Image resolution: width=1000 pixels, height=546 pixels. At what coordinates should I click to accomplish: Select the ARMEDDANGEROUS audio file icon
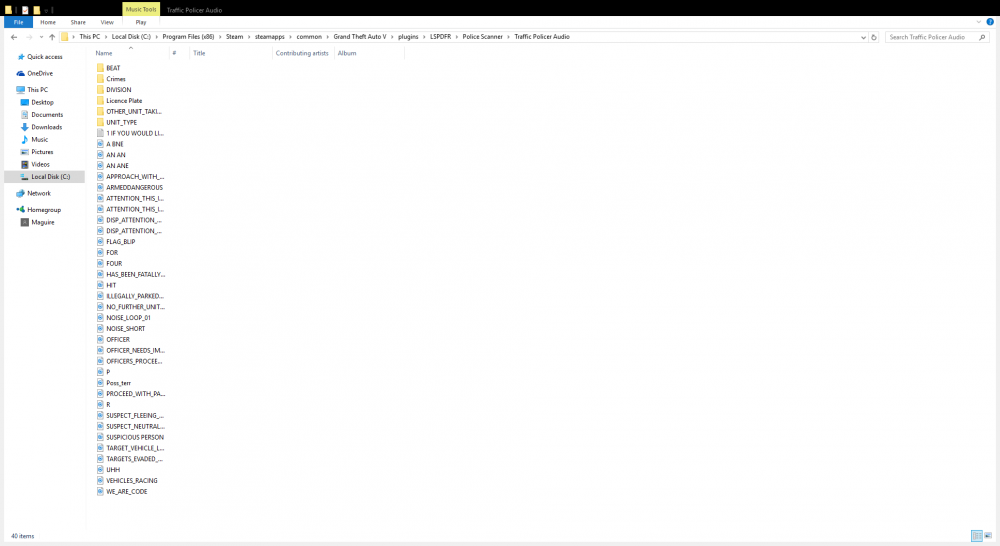[100, 187]
